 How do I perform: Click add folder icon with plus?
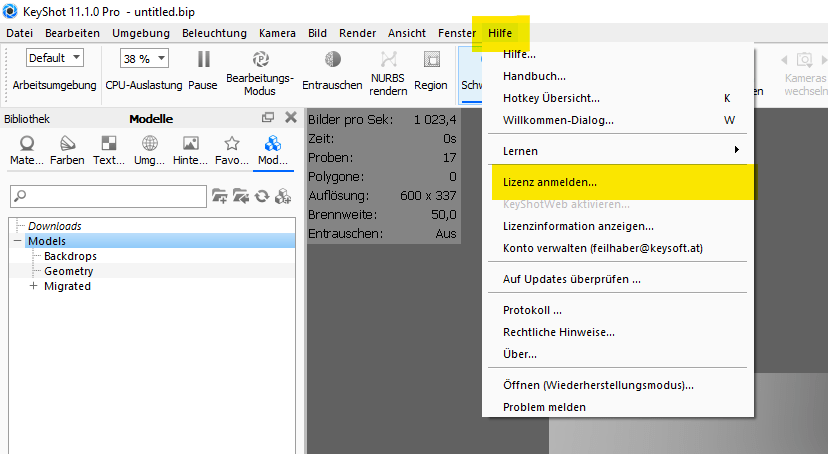point(220,196)
